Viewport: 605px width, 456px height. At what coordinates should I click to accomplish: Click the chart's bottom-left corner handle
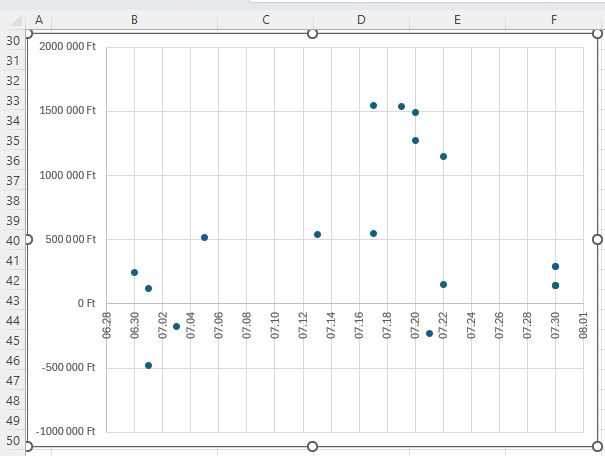point(27,446)
